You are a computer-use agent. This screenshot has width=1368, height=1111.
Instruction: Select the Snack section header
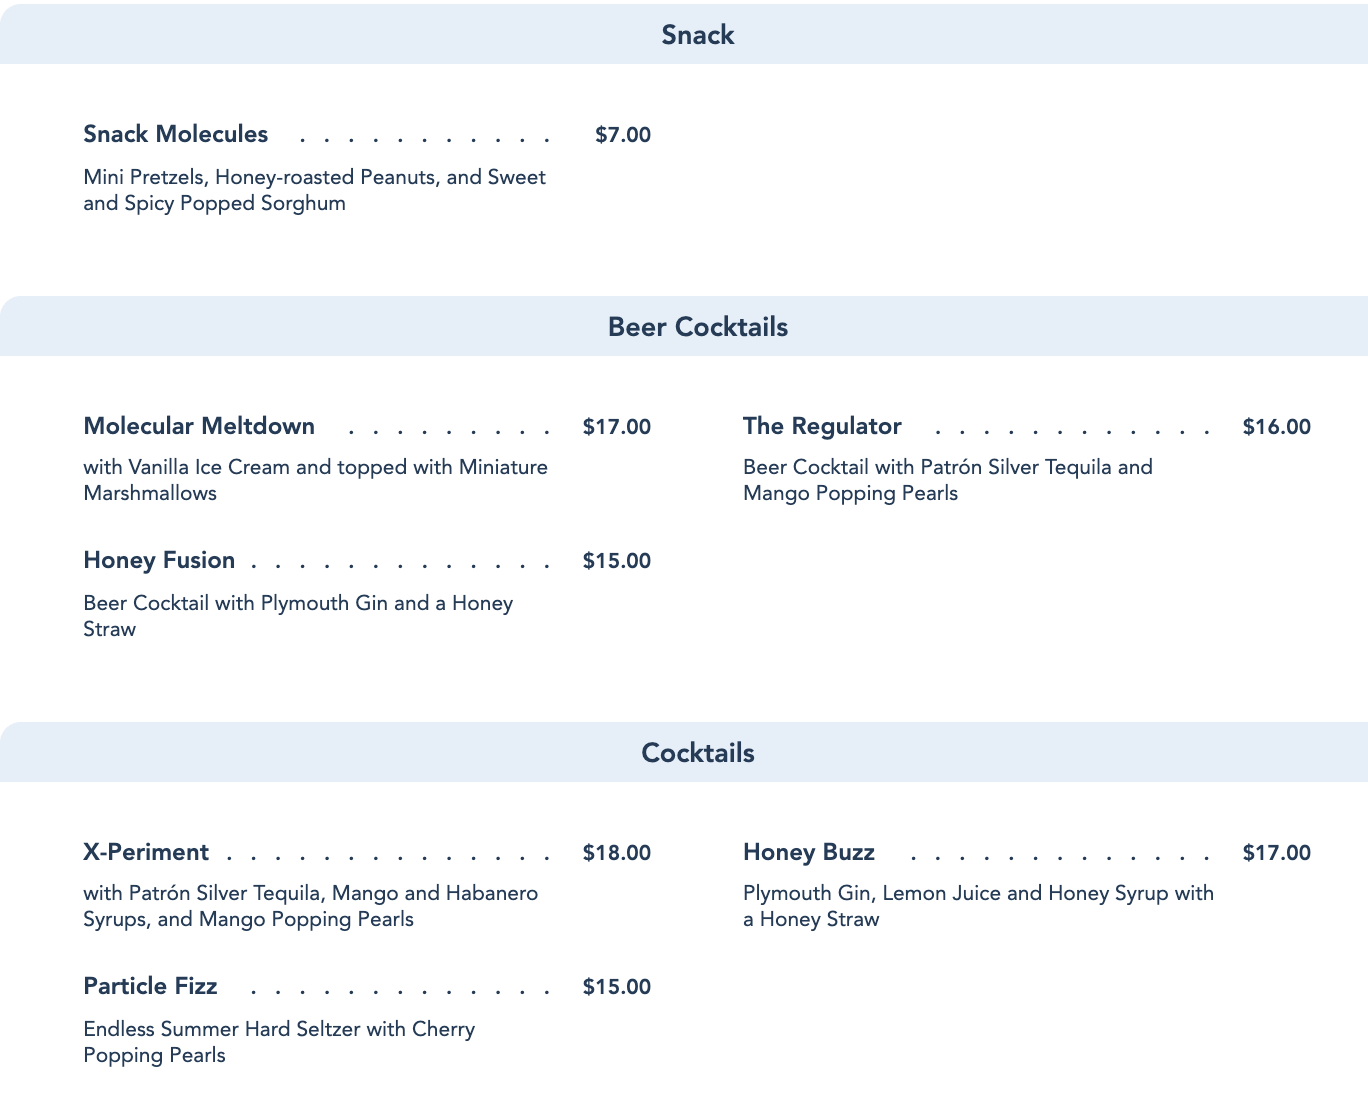[697, 35]
